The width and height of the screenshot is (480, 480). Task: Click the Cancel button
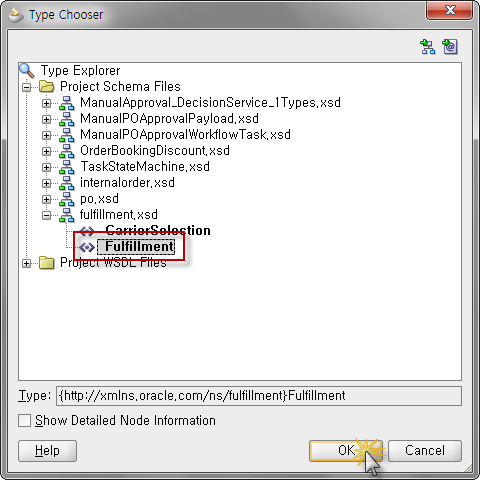coord(425,451)
